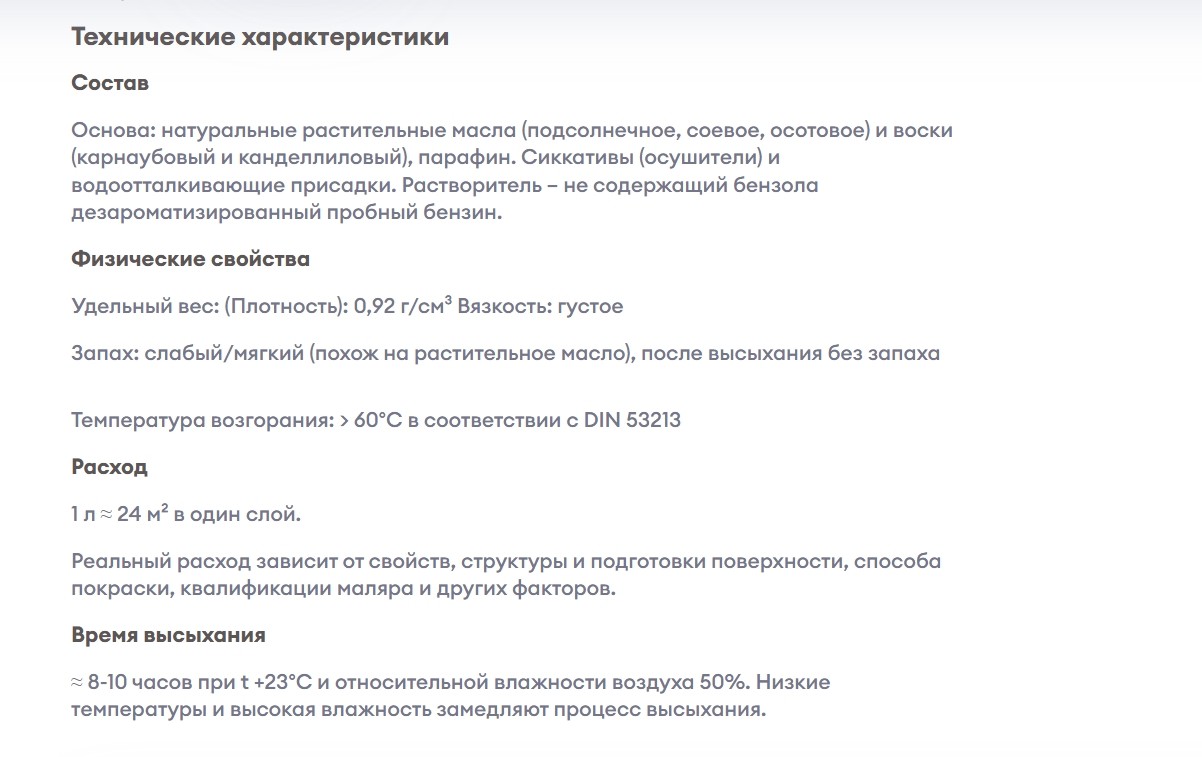This screenshot has height=757, width=1202.
Task: Click the 'Расход' subheading
Action: click(110, 467)
